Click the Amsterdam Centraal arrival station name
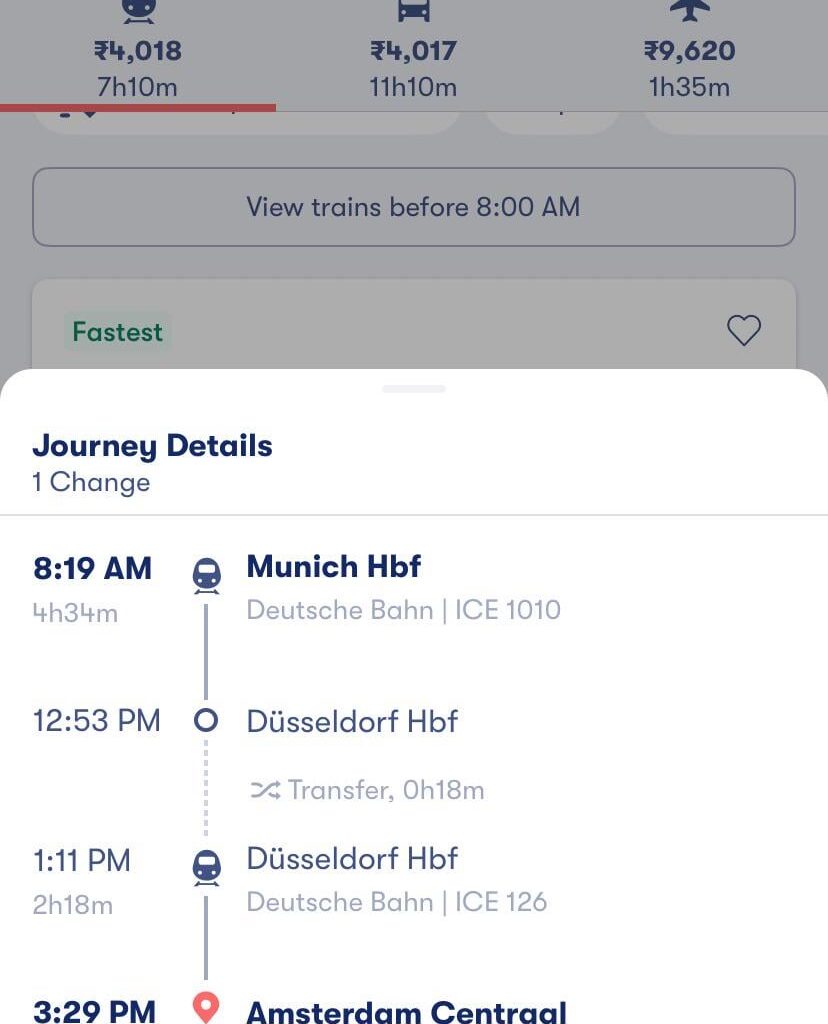 [x=408, y=1010]
